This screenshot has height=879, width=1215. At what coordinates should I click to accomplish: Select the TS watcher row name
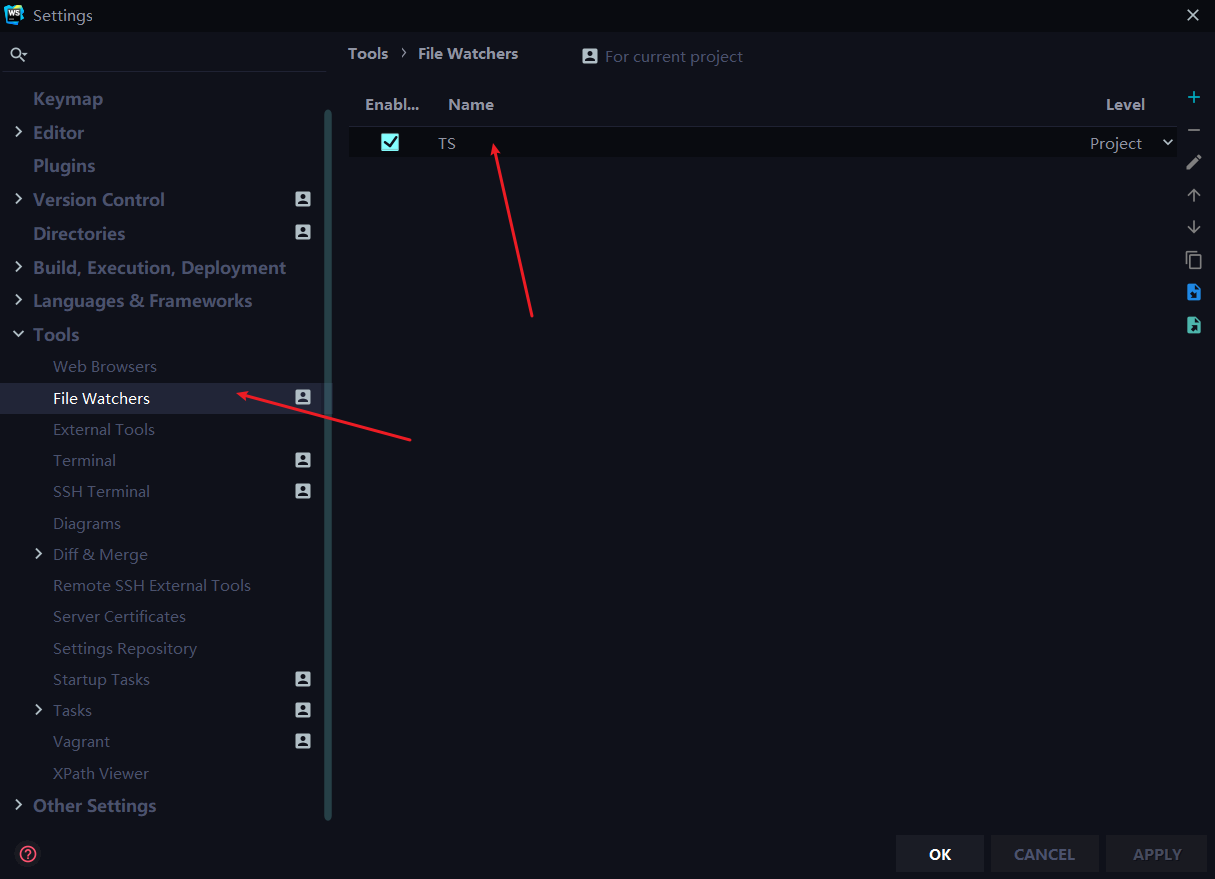[x=447, y=143]
